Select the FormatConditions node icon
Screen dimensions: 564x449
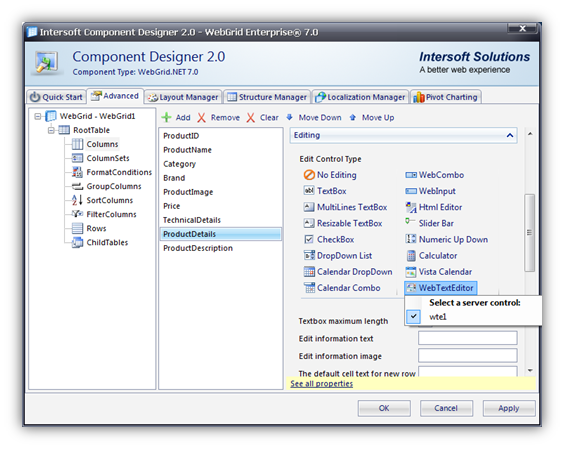click(x=77, y=172)
